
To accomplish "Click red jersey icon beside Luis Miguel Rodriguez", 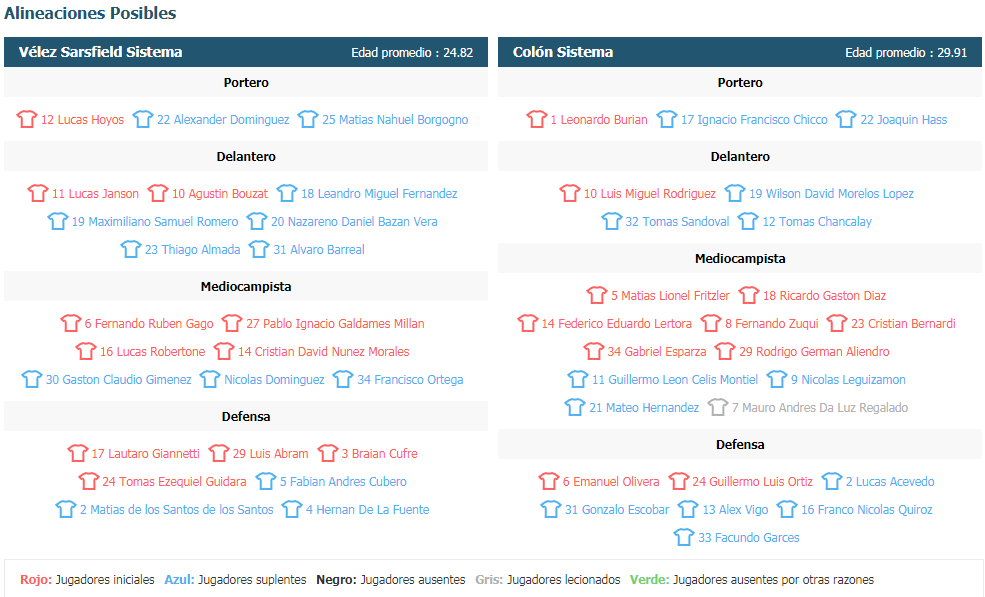I will click(x=570, y=194).
